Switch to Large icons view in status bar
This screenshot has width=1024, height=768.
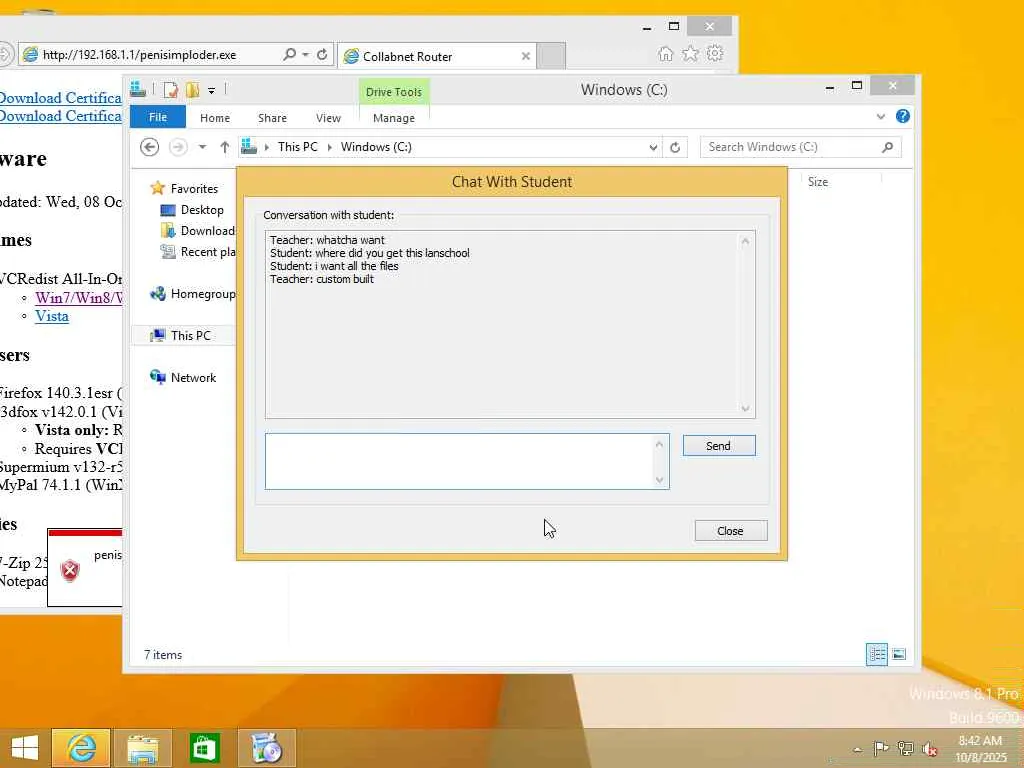pos(899,654)
